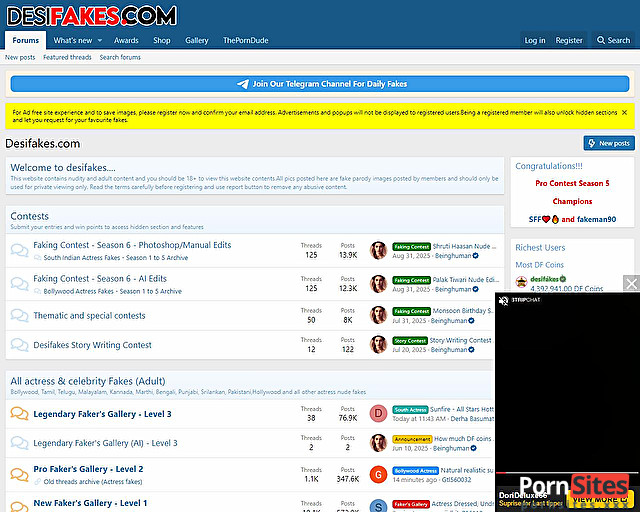Open the ThePornDude nav link
The width and height of the screenshot is (640, 512).
[246, 40]
